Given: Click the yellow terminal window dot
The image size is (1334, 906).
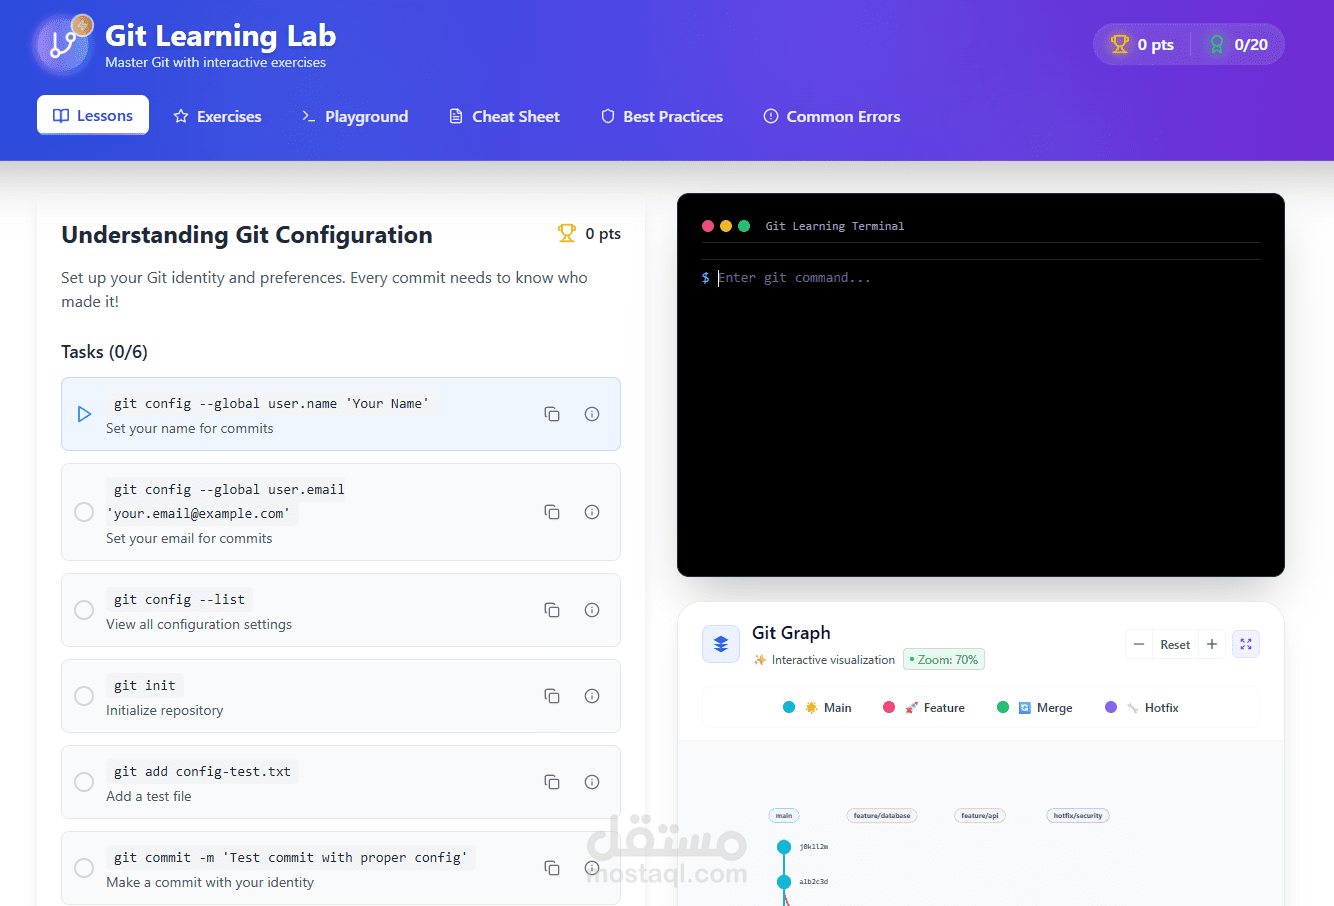Looking at the screenshot, I should pyautogui.click(x=726, y=226).
